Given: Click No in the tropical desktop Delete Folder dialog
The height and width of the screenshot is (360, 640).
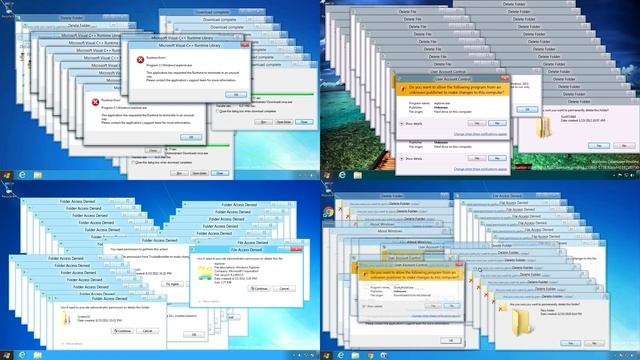Looking at the screenshot, I should 624,146.
